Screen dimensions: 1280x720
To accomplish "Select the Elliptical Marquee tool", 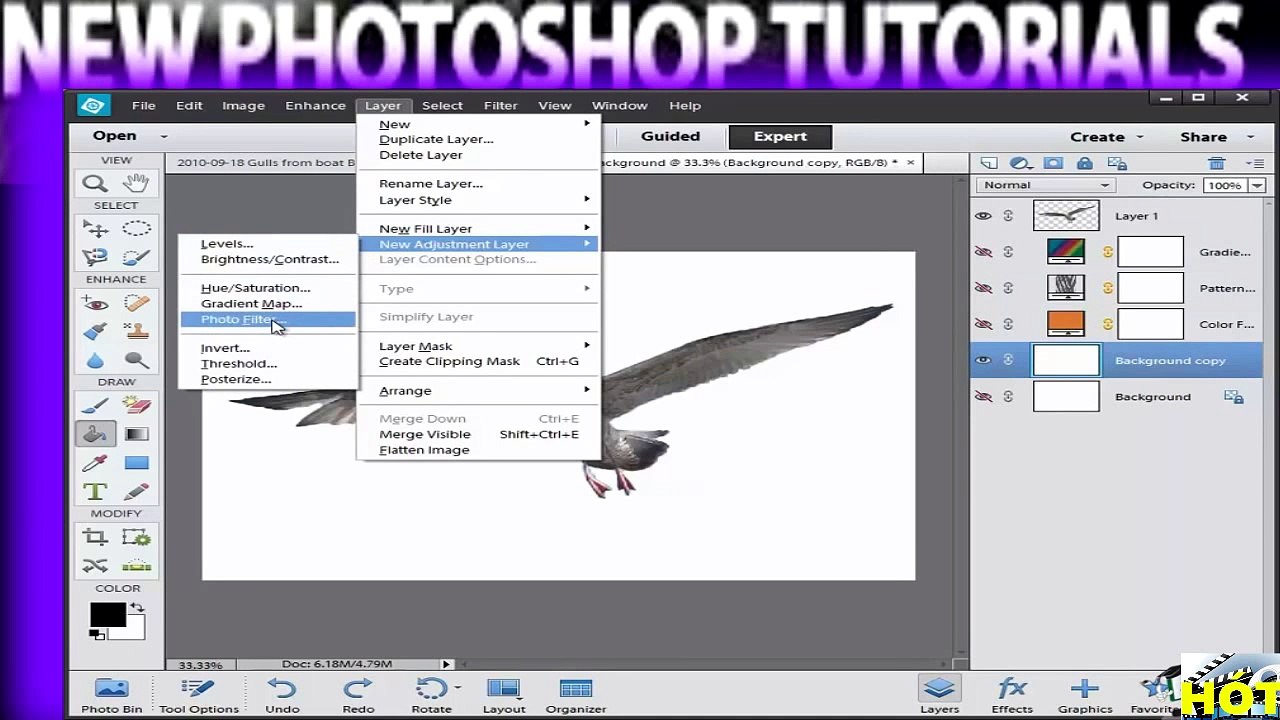I will 137,229.
